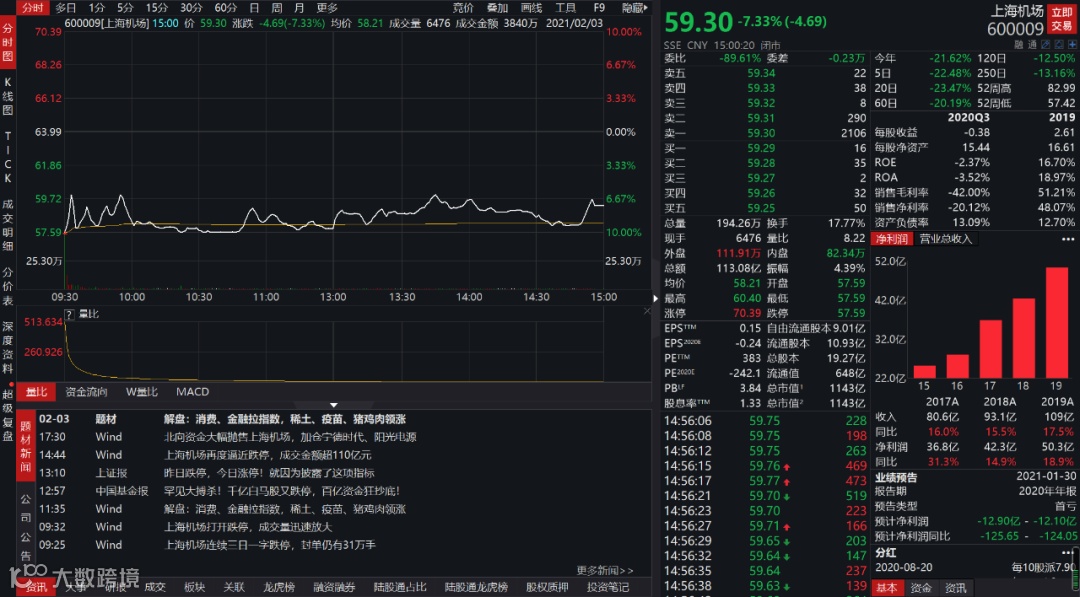Open the 分时图 sidebar view
The image size is (1080, 597).
tap(8, 42)
